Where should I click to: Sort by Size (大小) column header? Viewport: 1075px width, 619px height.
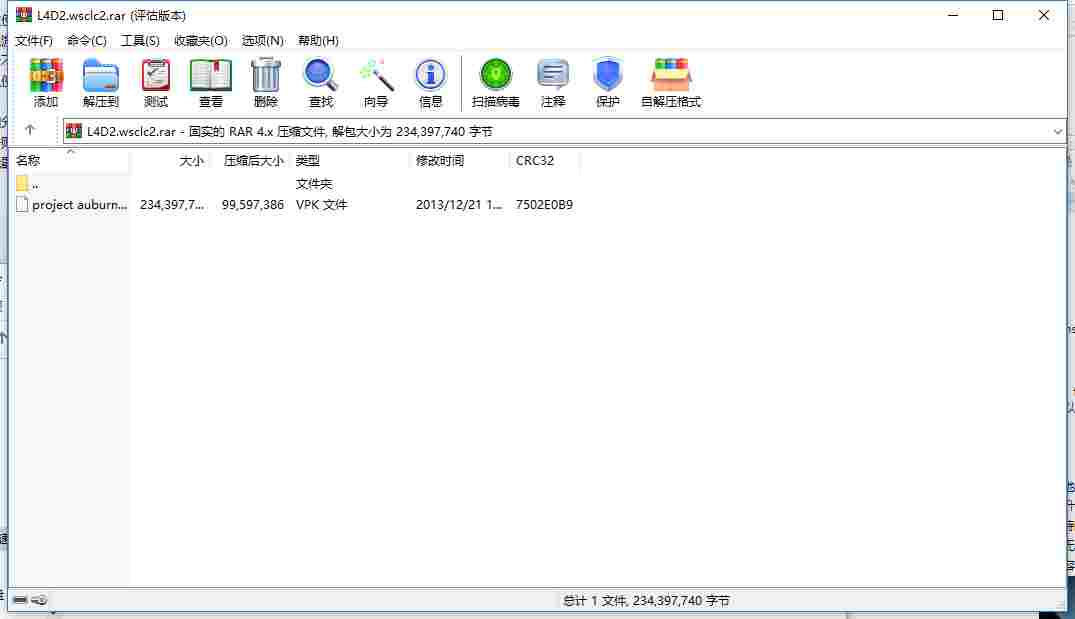pos(172,160)
